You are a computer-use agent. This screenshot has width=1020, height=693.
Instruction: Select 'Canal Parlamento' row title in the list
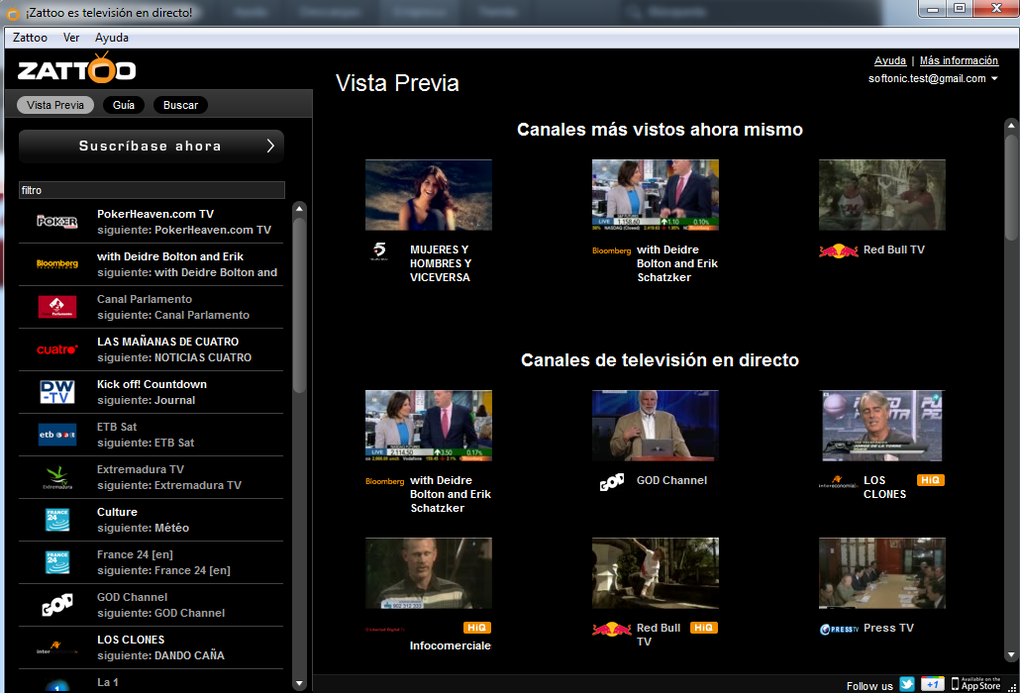coord(144,299)
